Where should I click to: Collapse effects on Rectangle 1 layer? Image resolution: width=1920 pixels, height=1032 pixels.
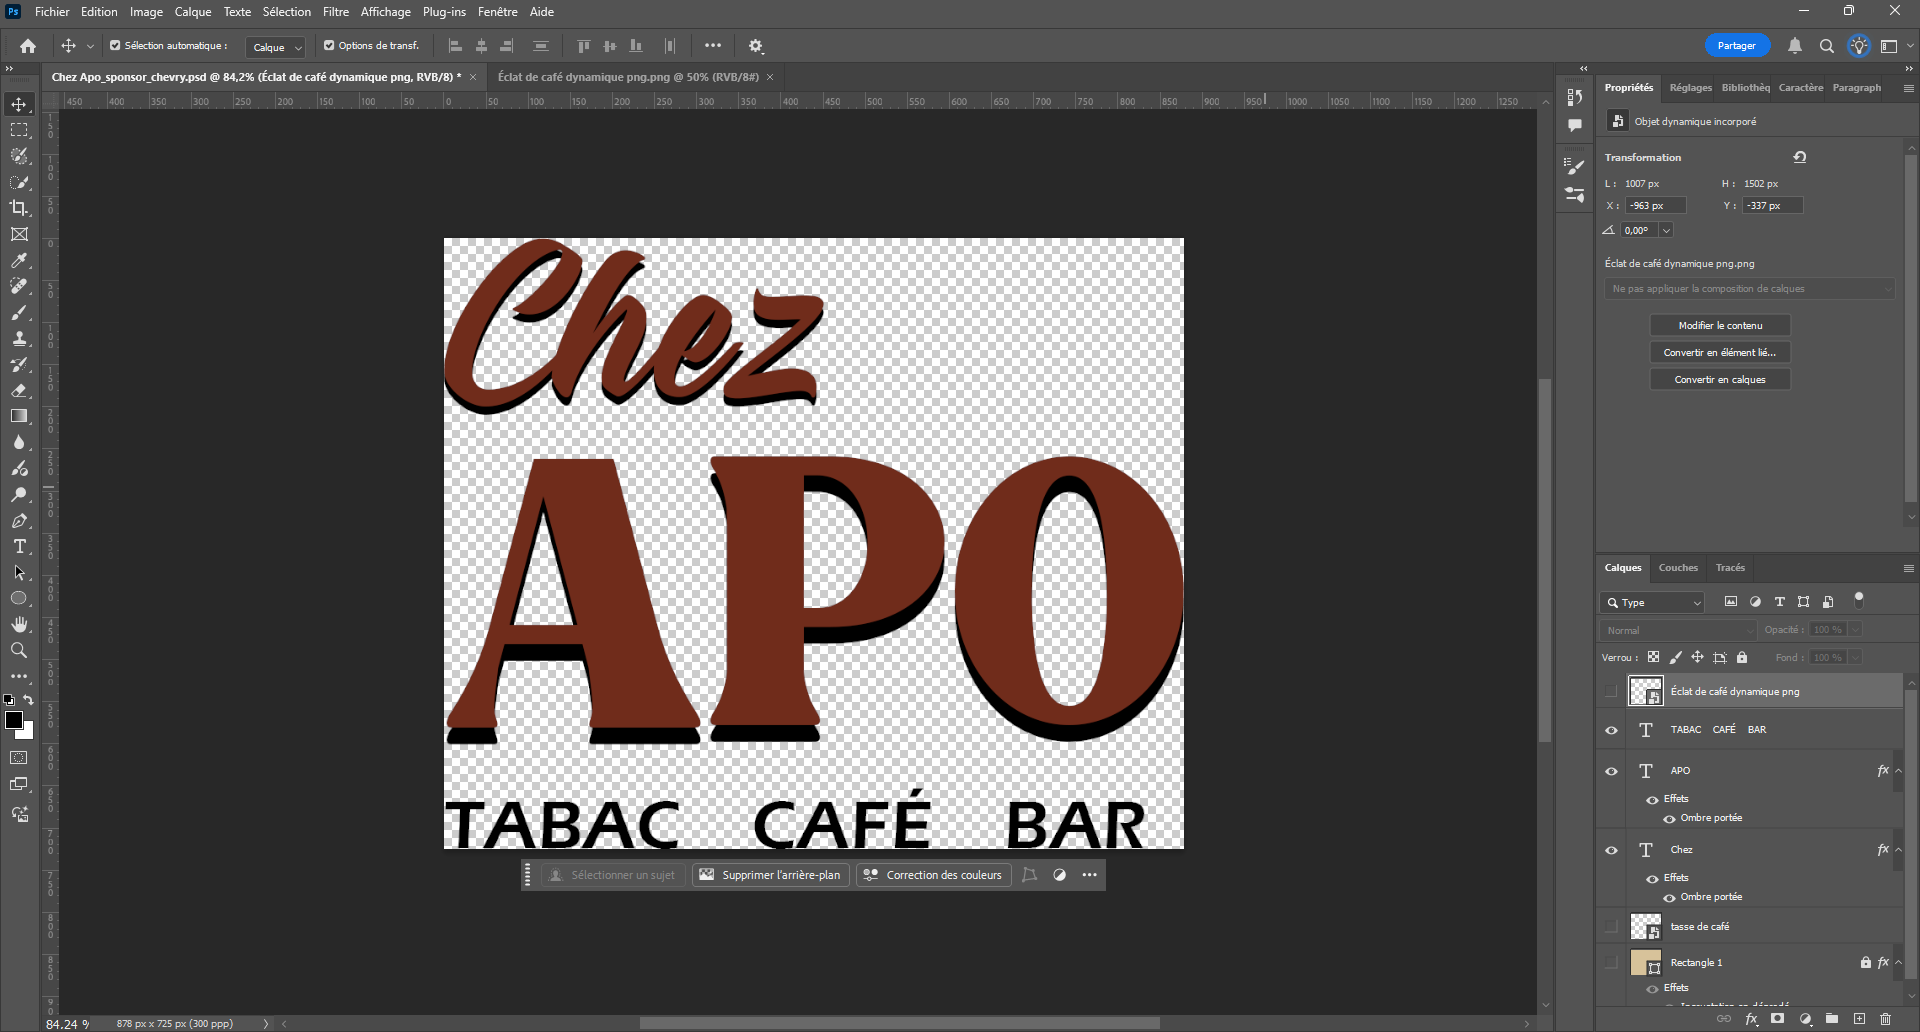[1898, 962]
